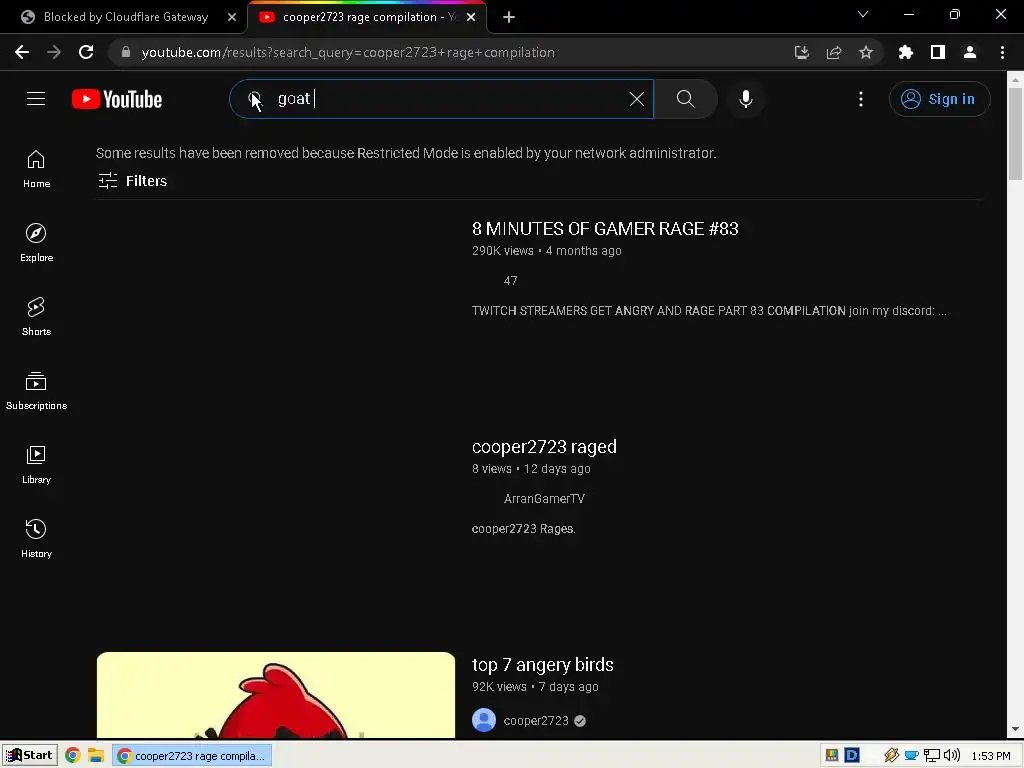Open History in the sidebar

(x=36, y=539)
